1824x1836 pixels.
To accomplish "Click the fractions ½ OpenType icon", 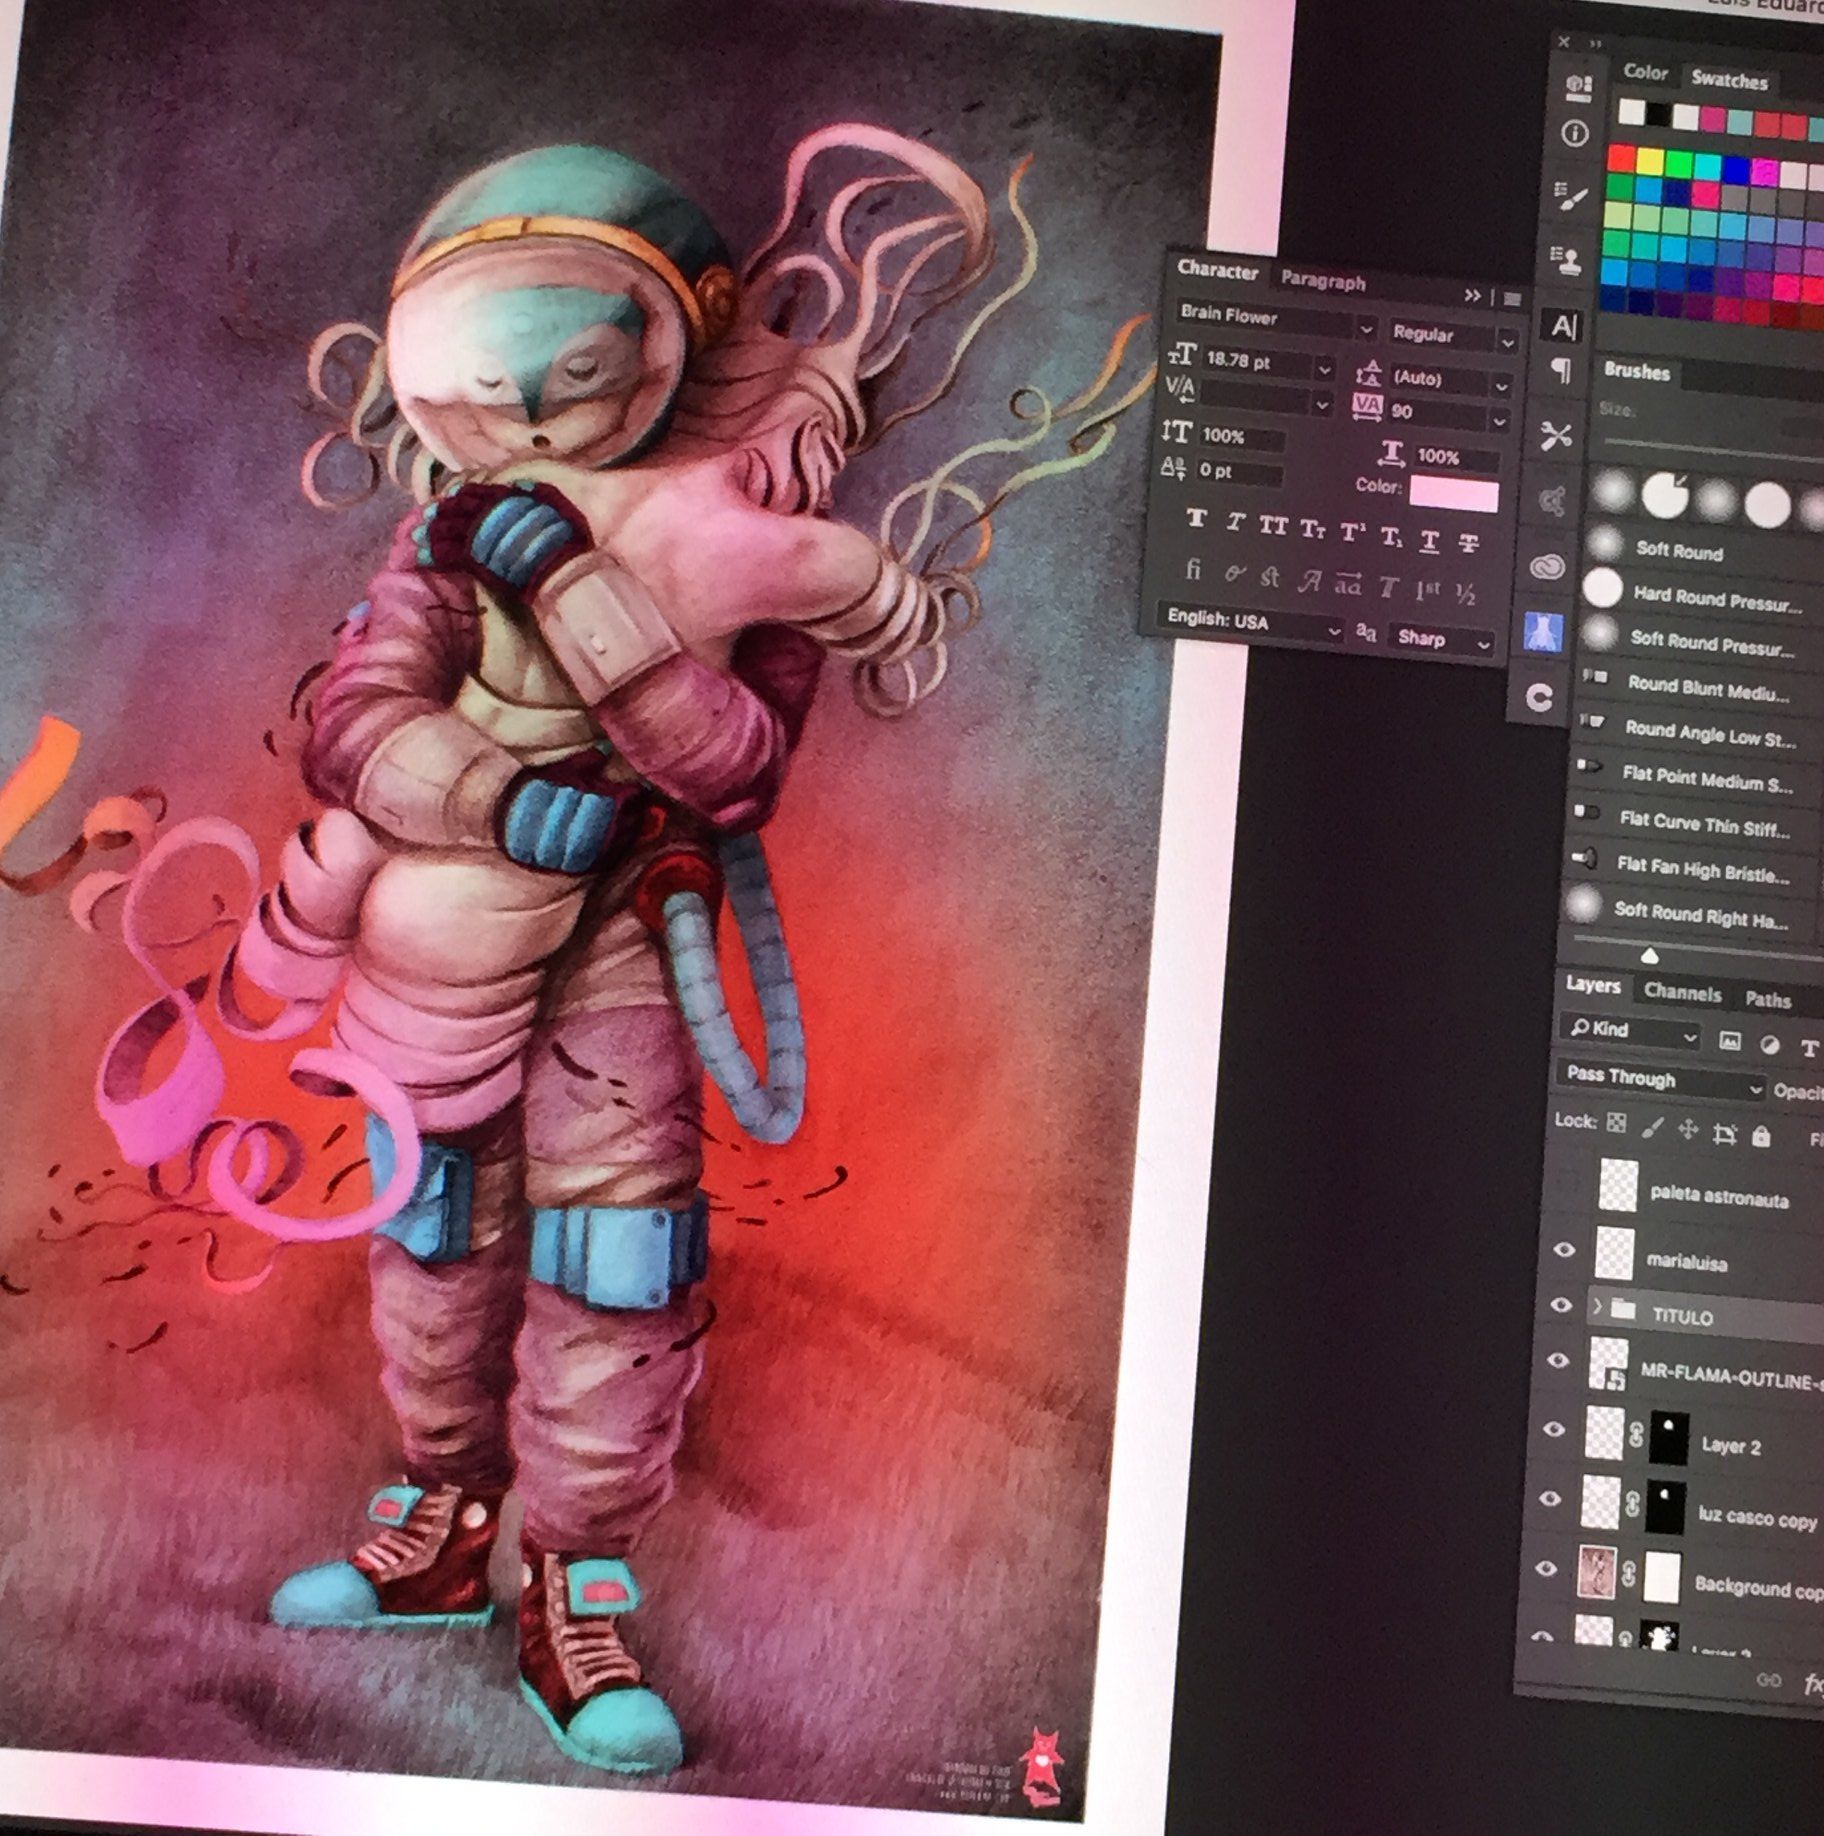I will coord(1466,594).
